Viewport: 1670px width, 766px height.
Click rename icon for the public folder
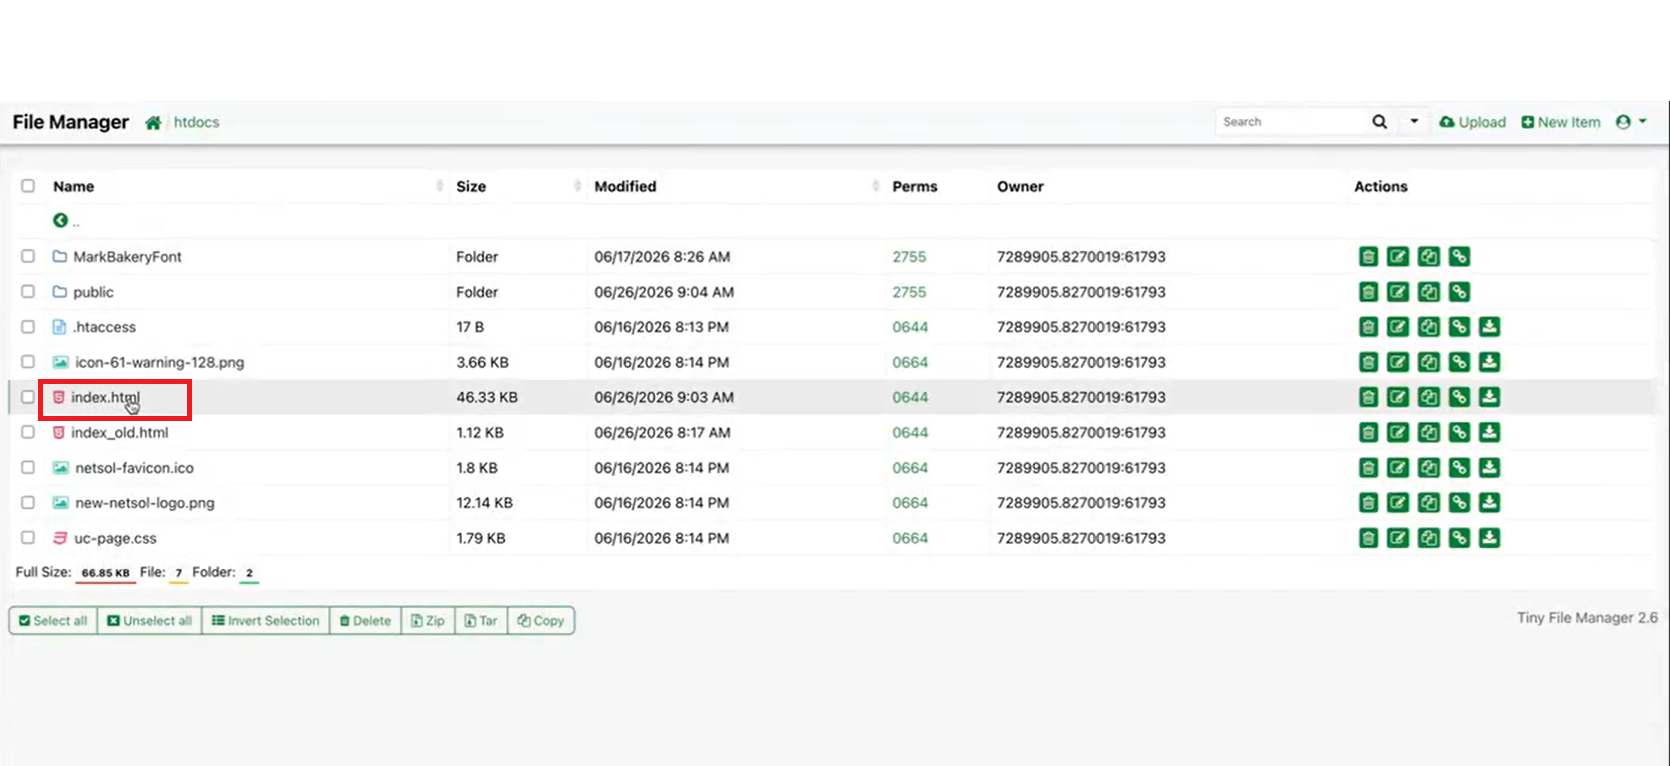tap(1398, 292)
